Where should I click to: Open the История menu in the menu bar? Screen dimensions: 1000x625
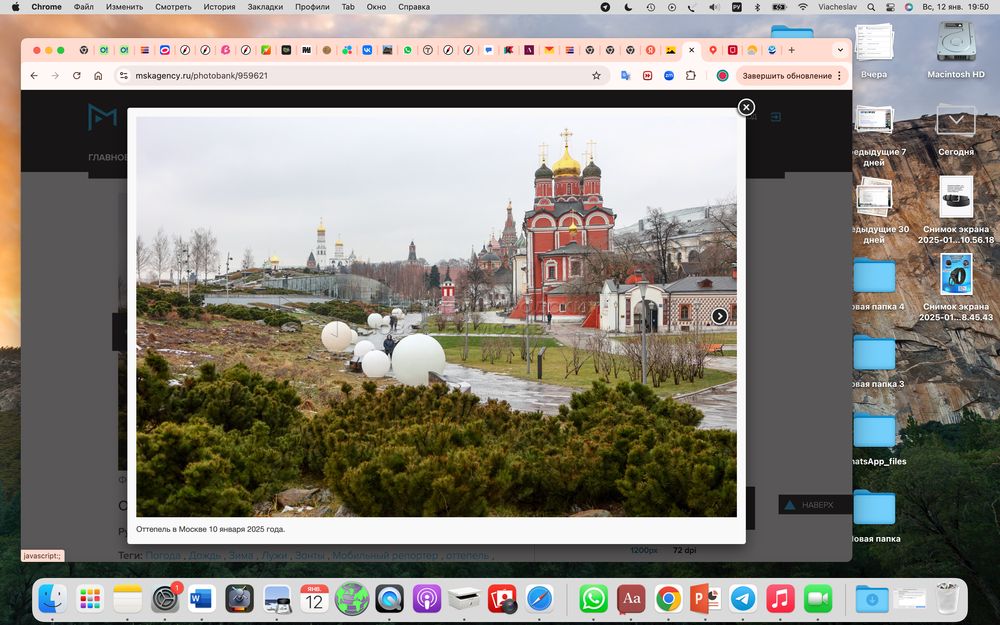[219, 7]
